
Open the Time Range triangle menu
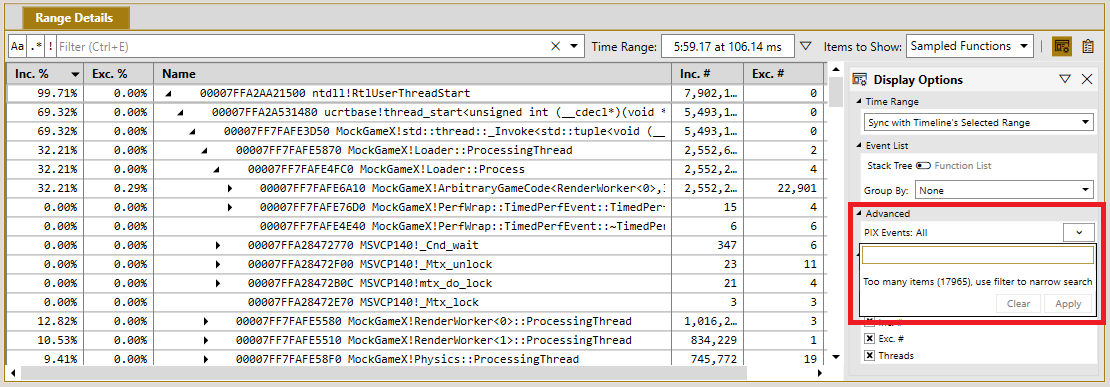pyautogui.click(x=805, y=47)
